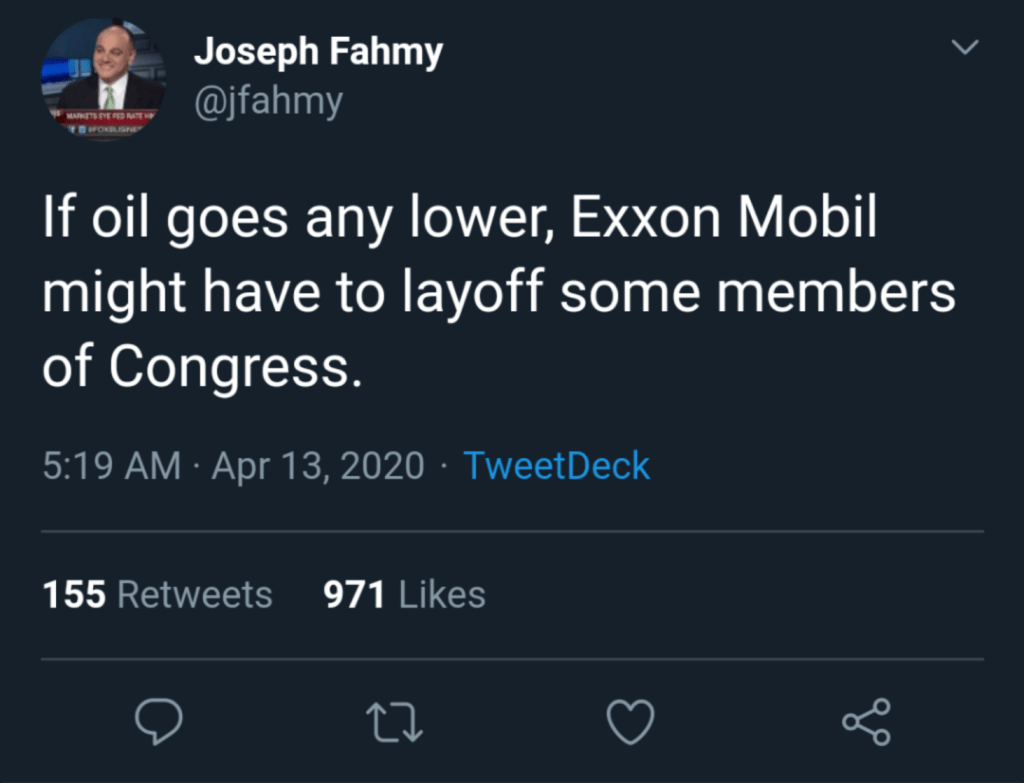
Task: Open the Joseph Fahmy display name
Action: (x=318, y=53)
